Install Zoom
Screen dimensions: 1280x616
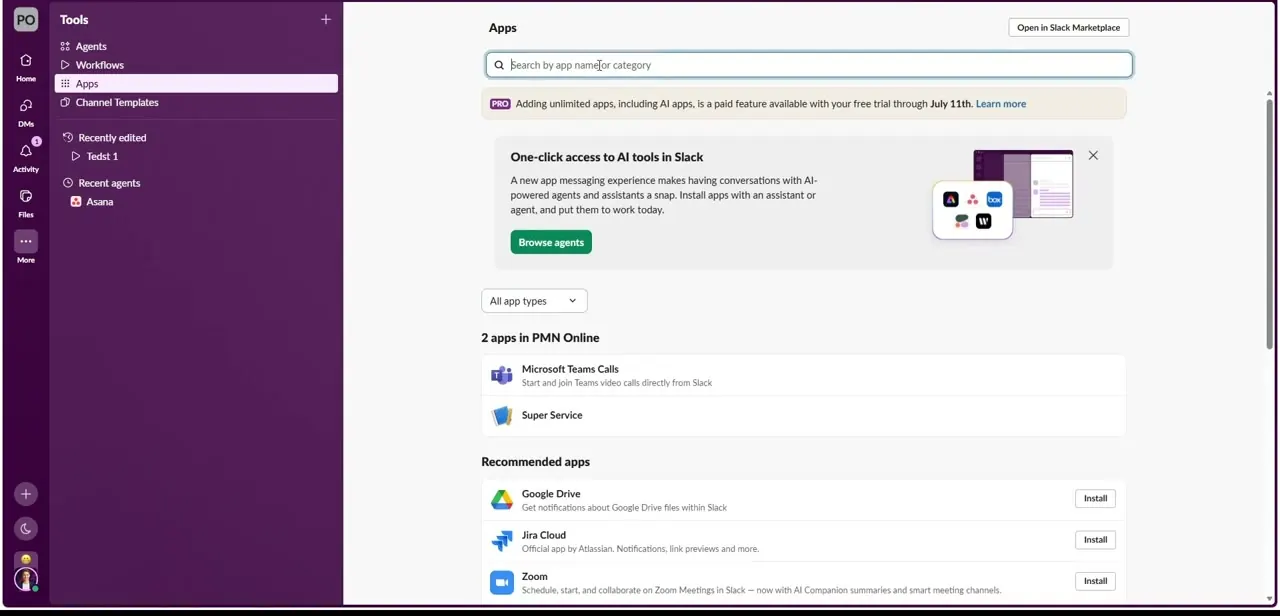click(x=1095, y=581)
